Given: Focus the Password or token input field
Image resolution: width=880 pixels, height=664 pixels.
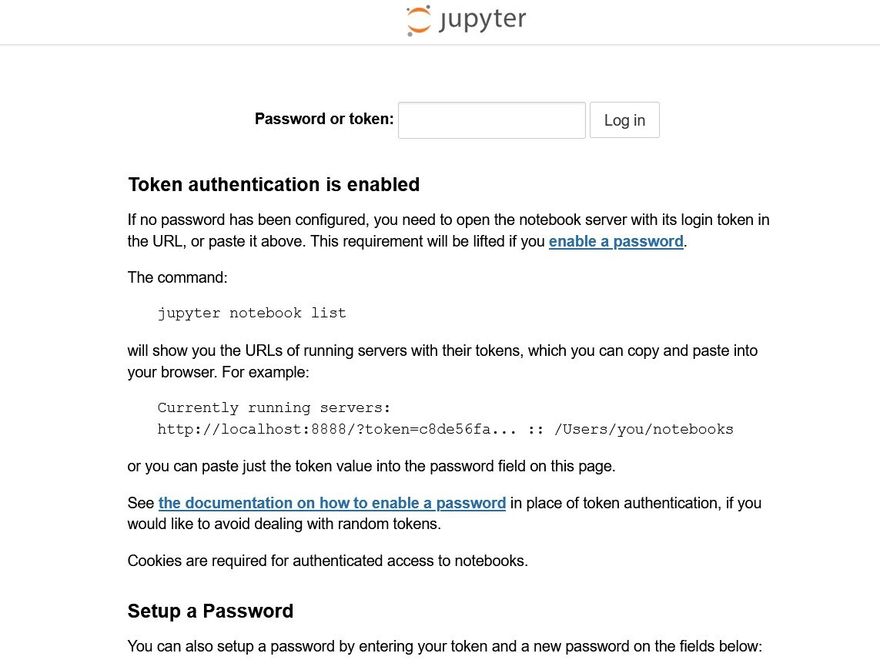Looking at the screenshot, I should (491, 120).
